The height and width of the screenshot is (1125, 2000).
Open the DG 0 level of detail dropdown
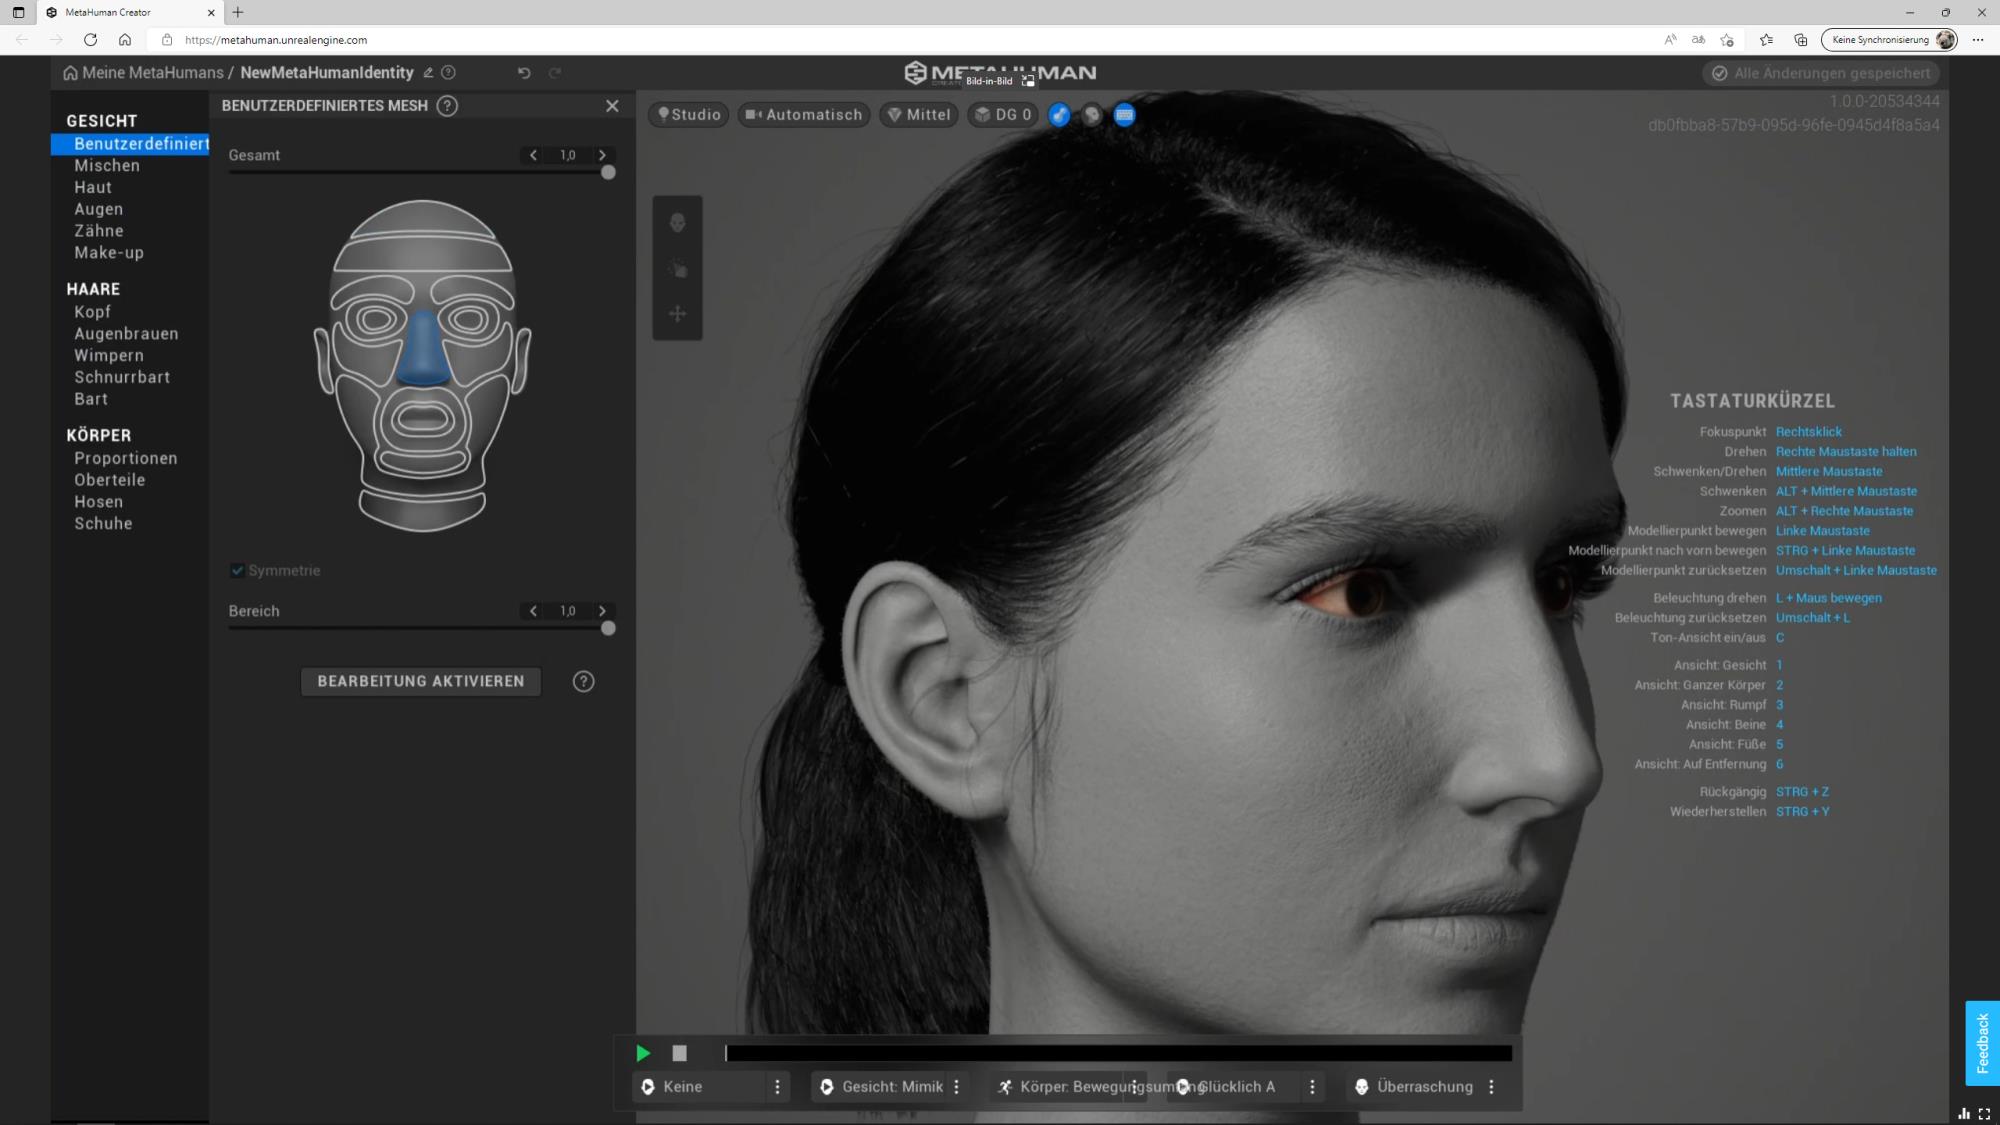[x=1003, y=115]
